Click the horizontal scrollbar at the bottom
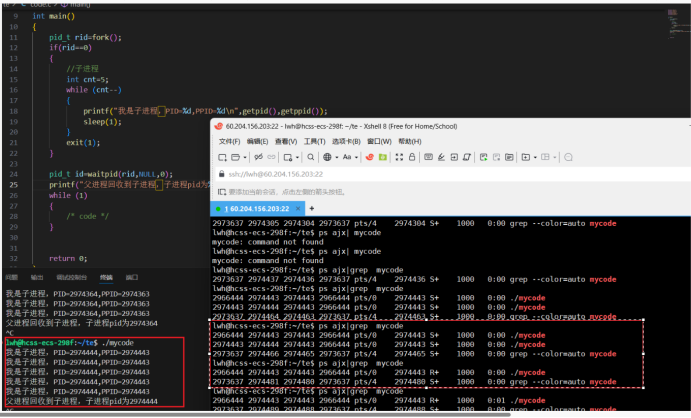 click(257, 414)
